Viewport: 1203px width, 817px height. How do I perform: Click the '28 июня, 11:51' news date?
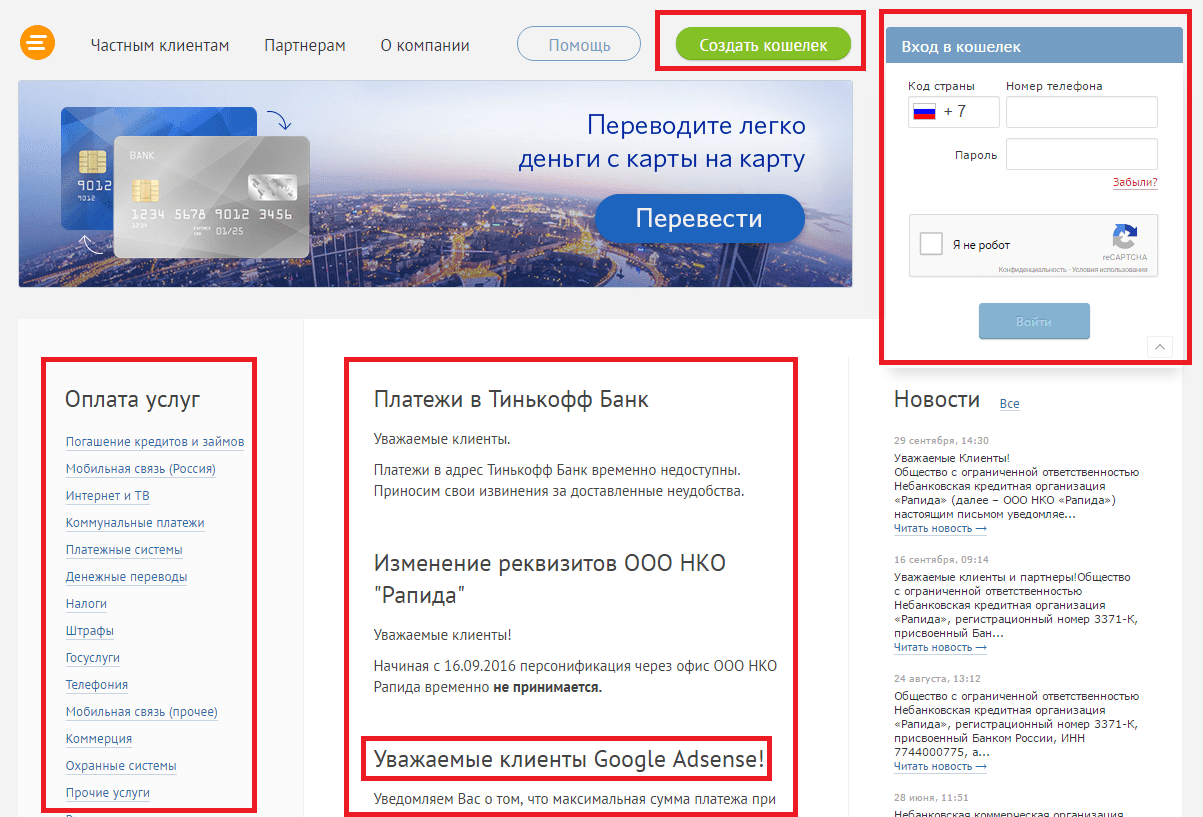point(931,797)
